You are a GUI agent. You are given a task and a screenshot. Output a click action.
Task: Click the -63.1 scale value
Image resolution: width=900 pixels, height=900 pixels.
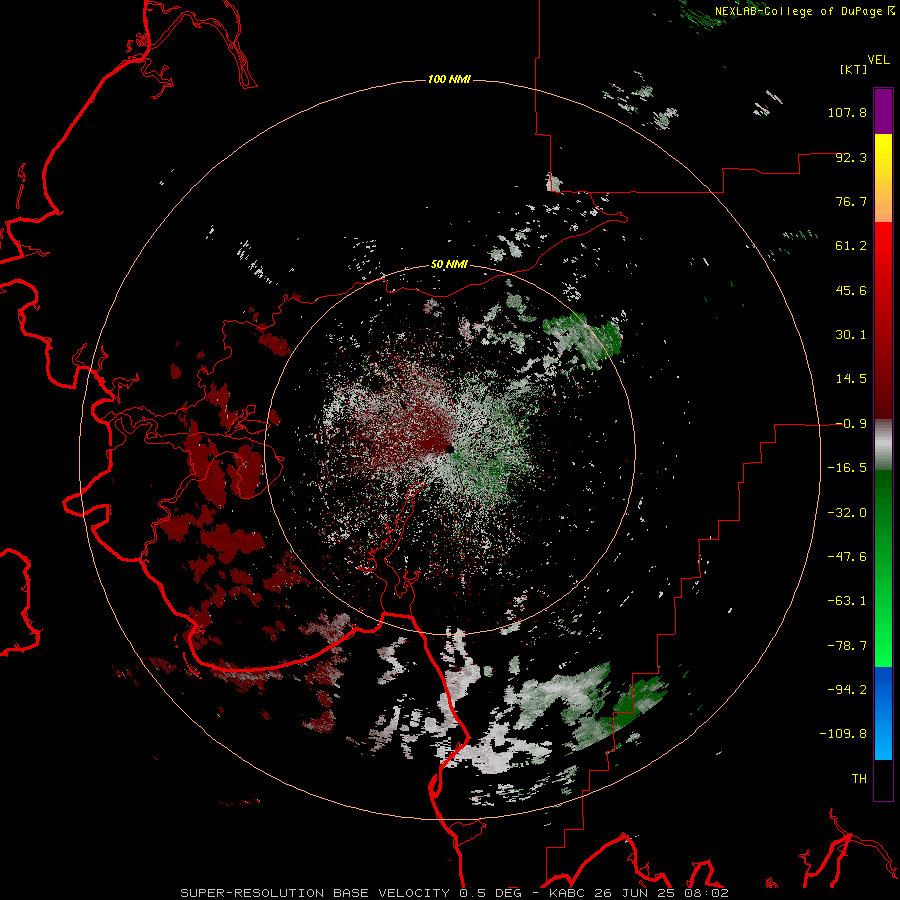point(847,601)
